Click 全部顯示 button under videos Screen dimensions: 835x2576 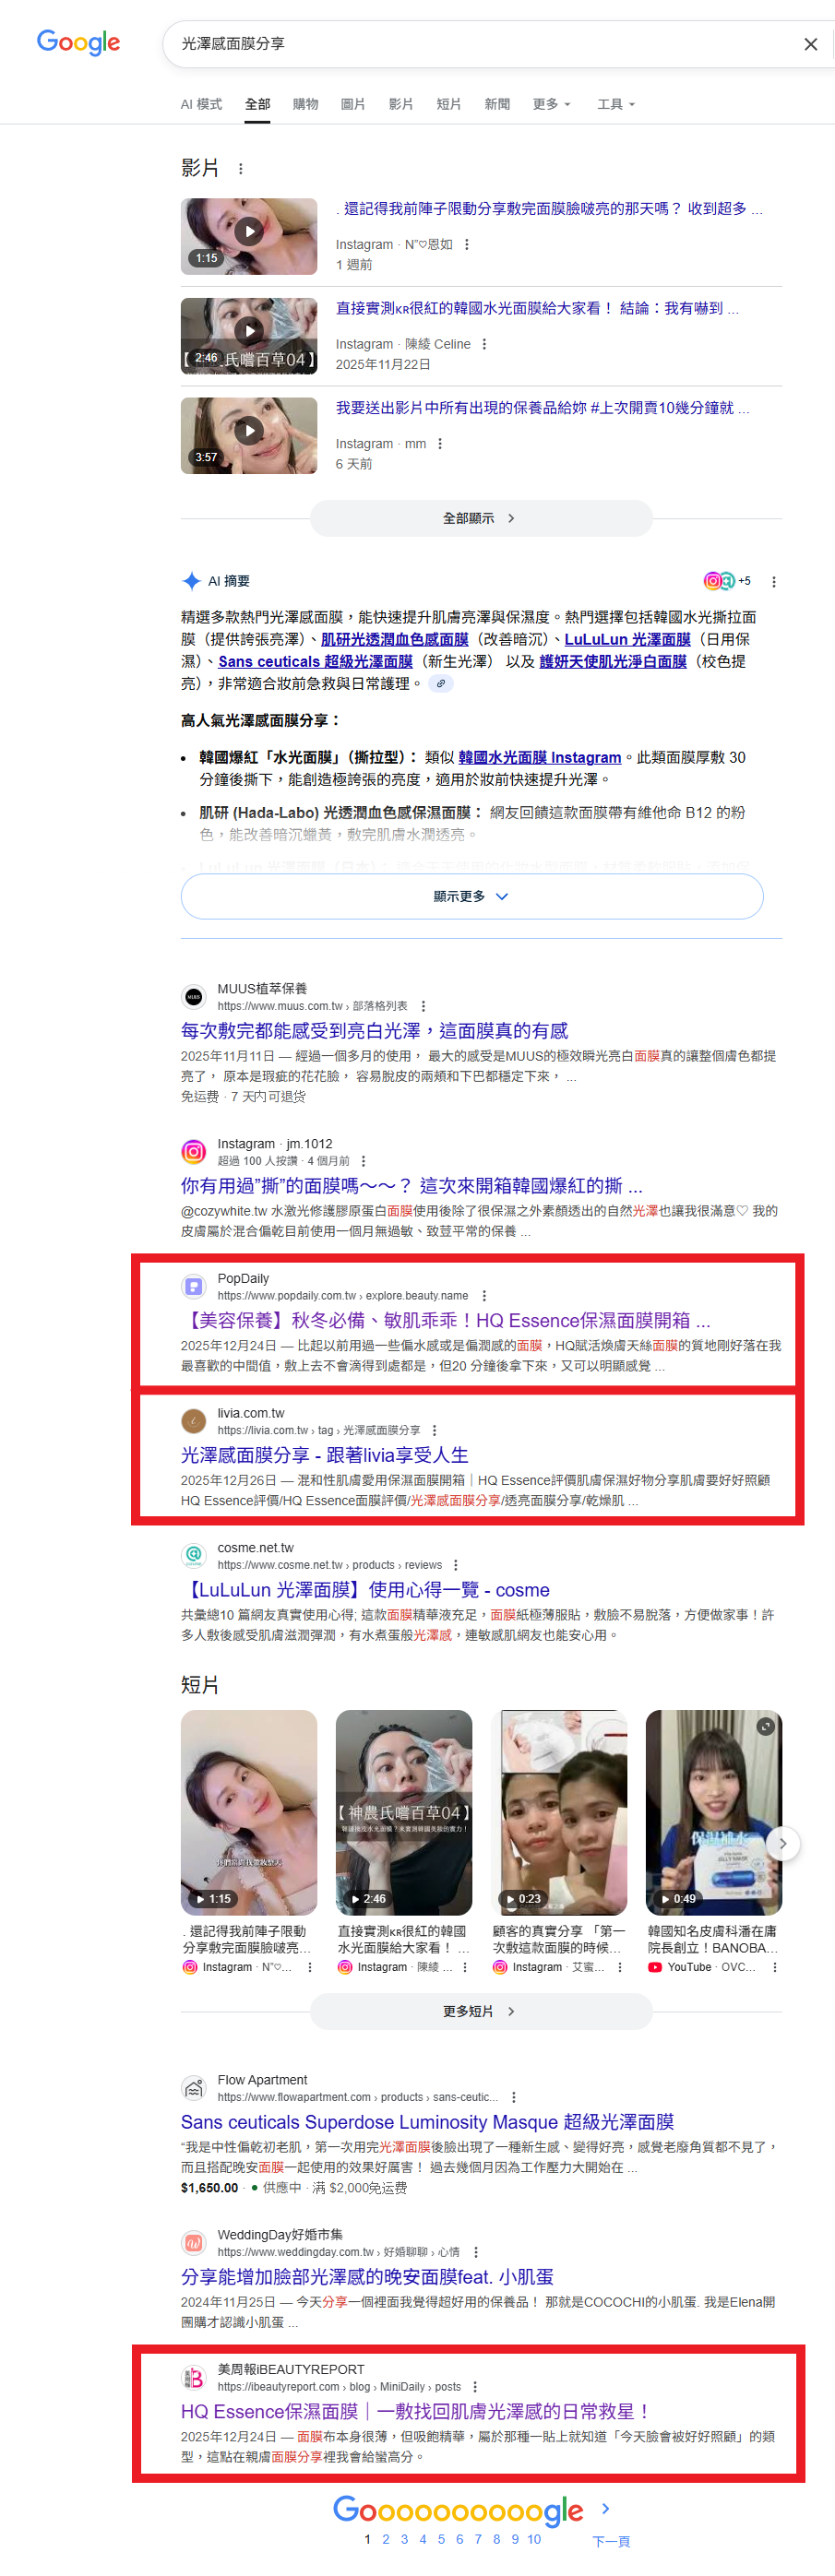[x=481, y=518]
